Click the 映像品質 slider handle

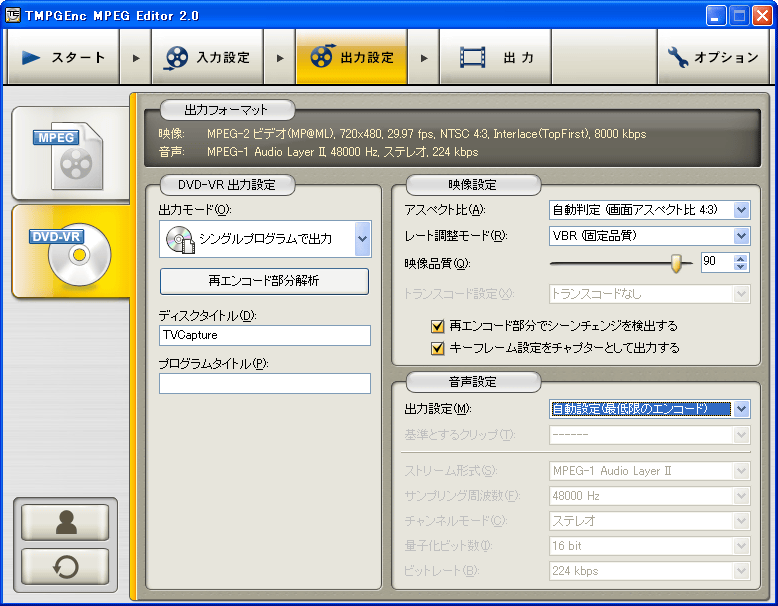click(x=680, y=263)
